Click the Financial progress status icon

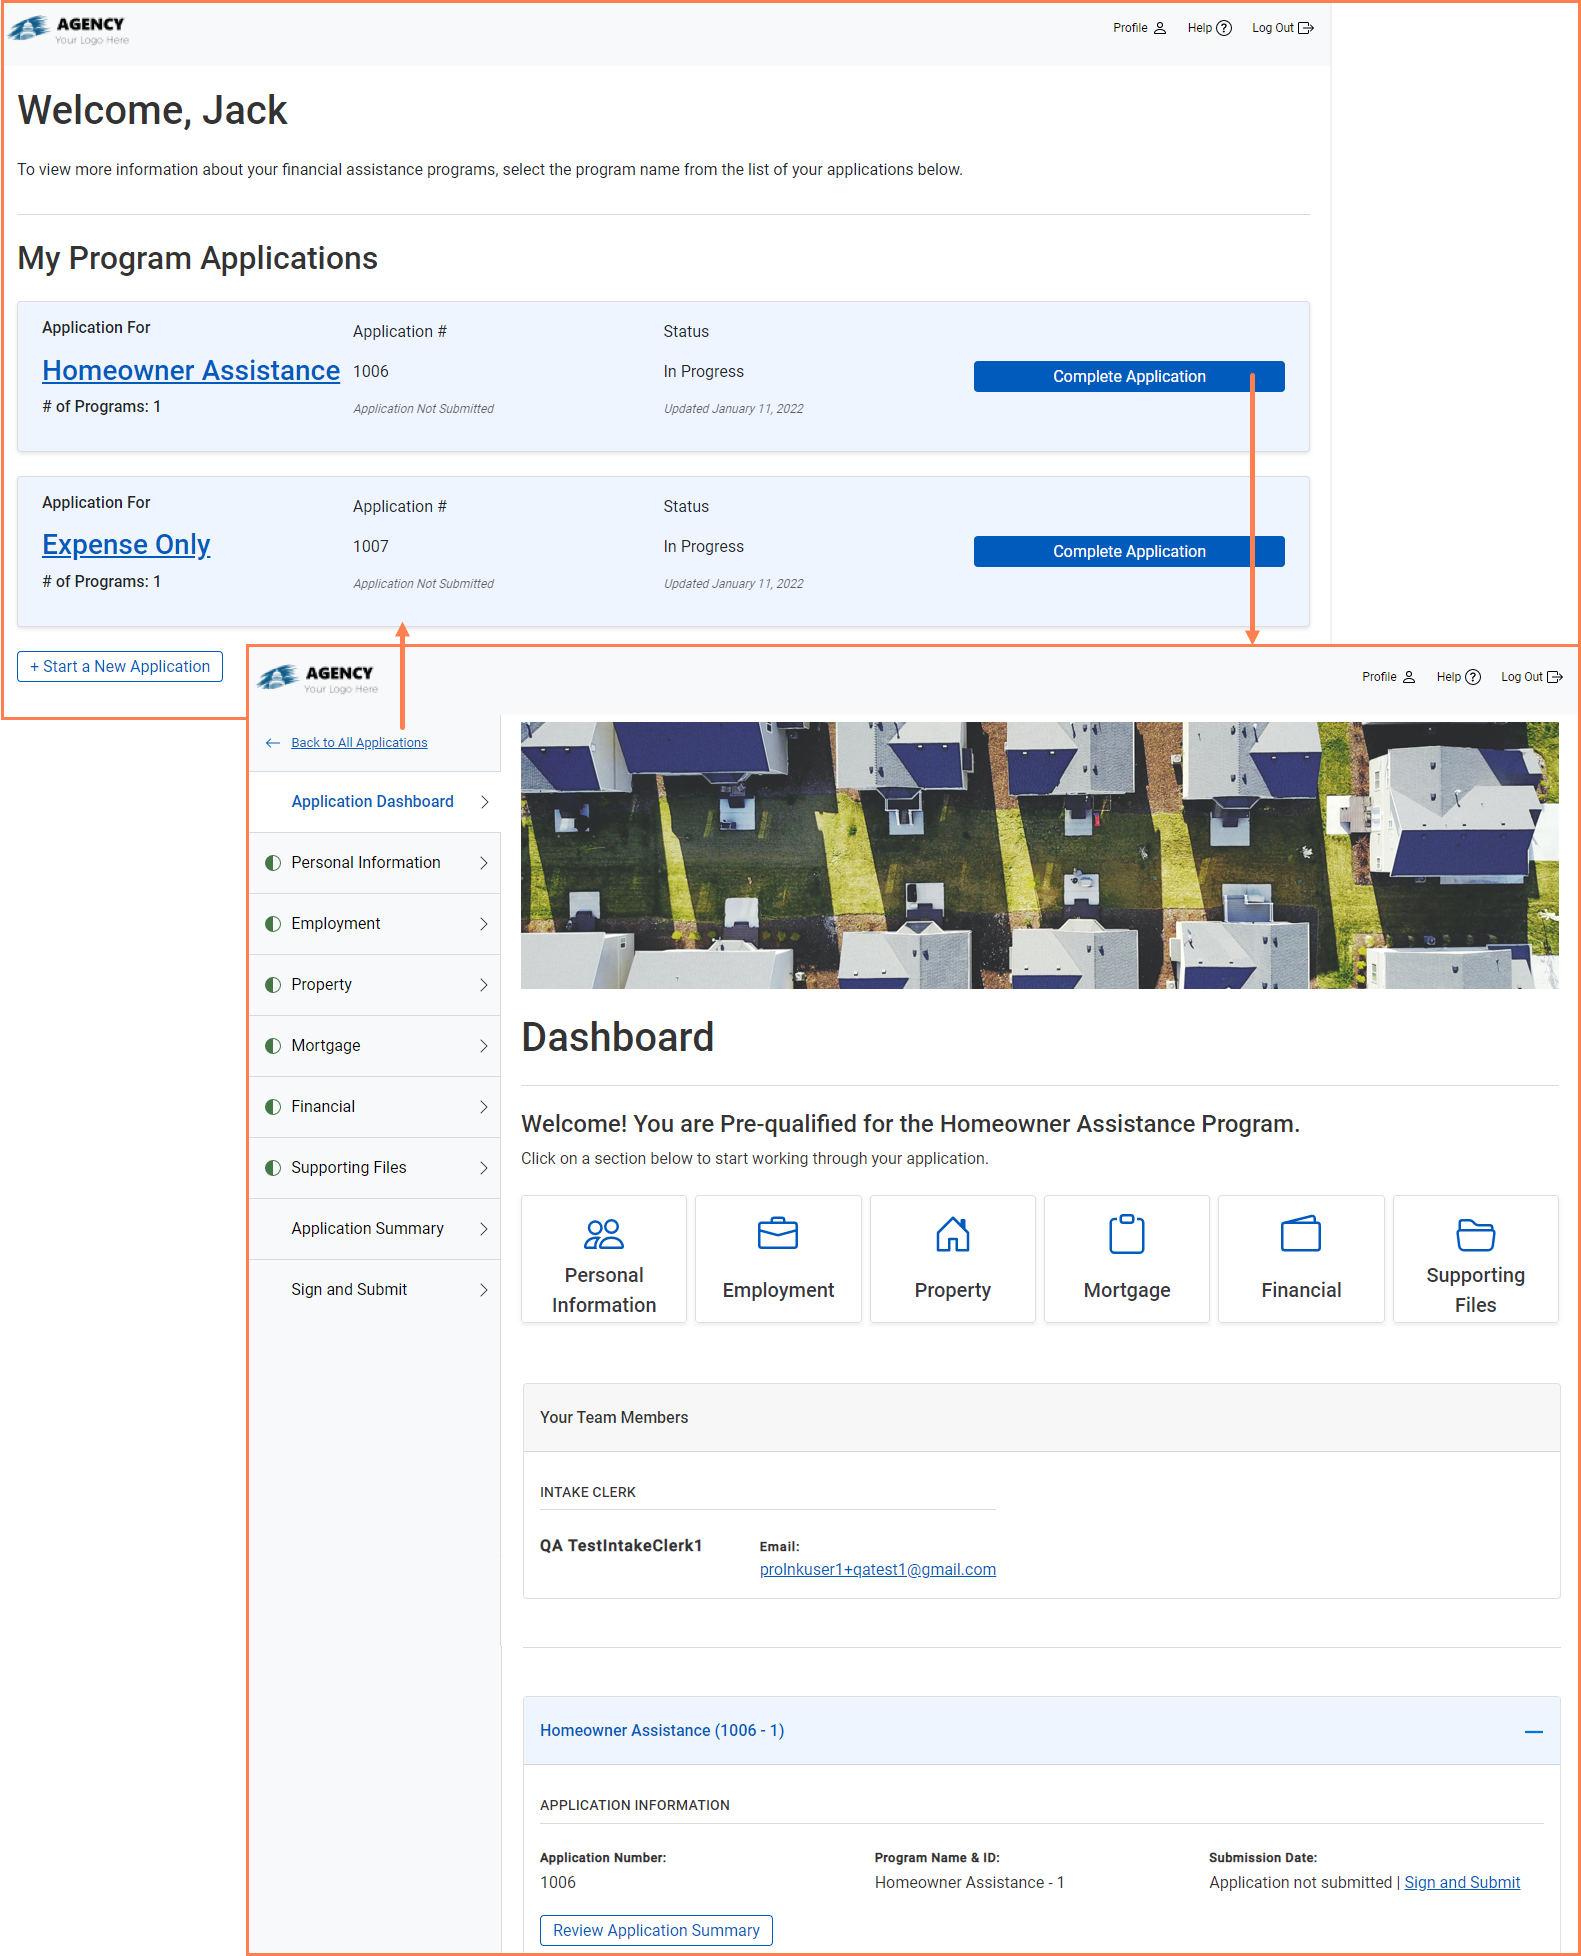[x=273, y=1107]
